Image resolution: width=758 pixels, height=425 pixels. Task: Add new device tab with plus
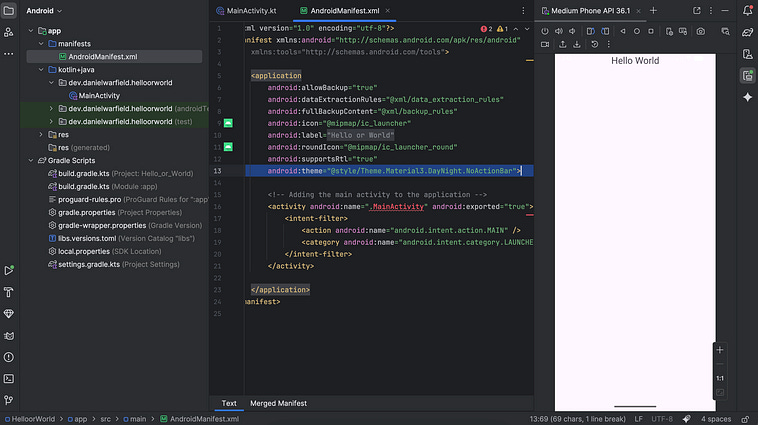[x=653, y=11]
